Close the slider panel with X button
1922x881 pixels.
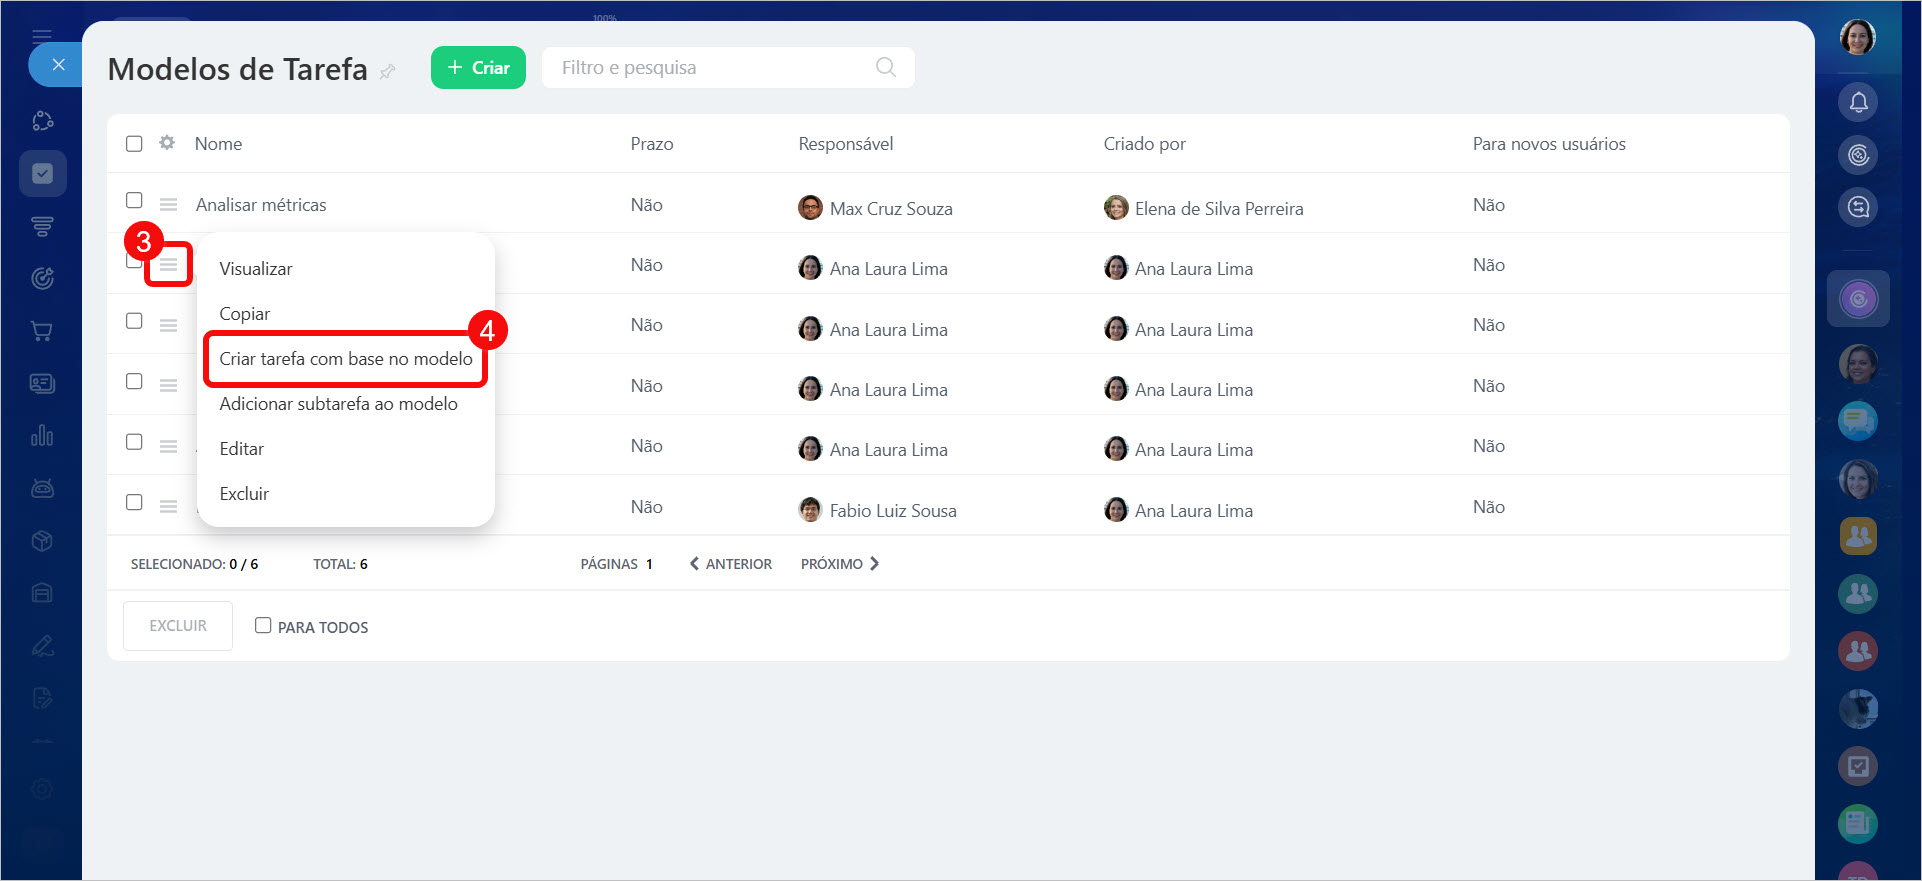(58, 65)
